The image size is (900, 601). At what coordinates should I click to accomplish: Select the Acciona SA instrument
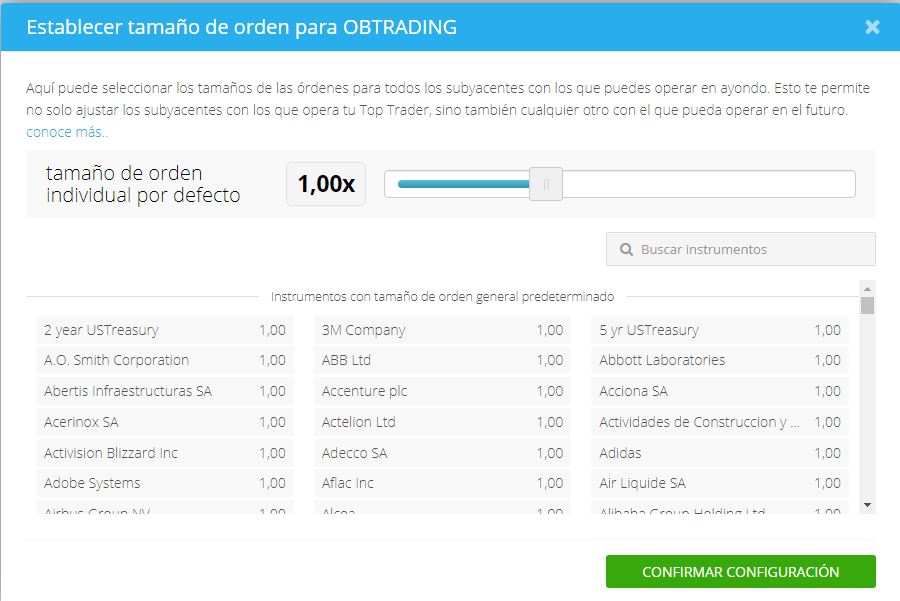(x=720, y=391)
